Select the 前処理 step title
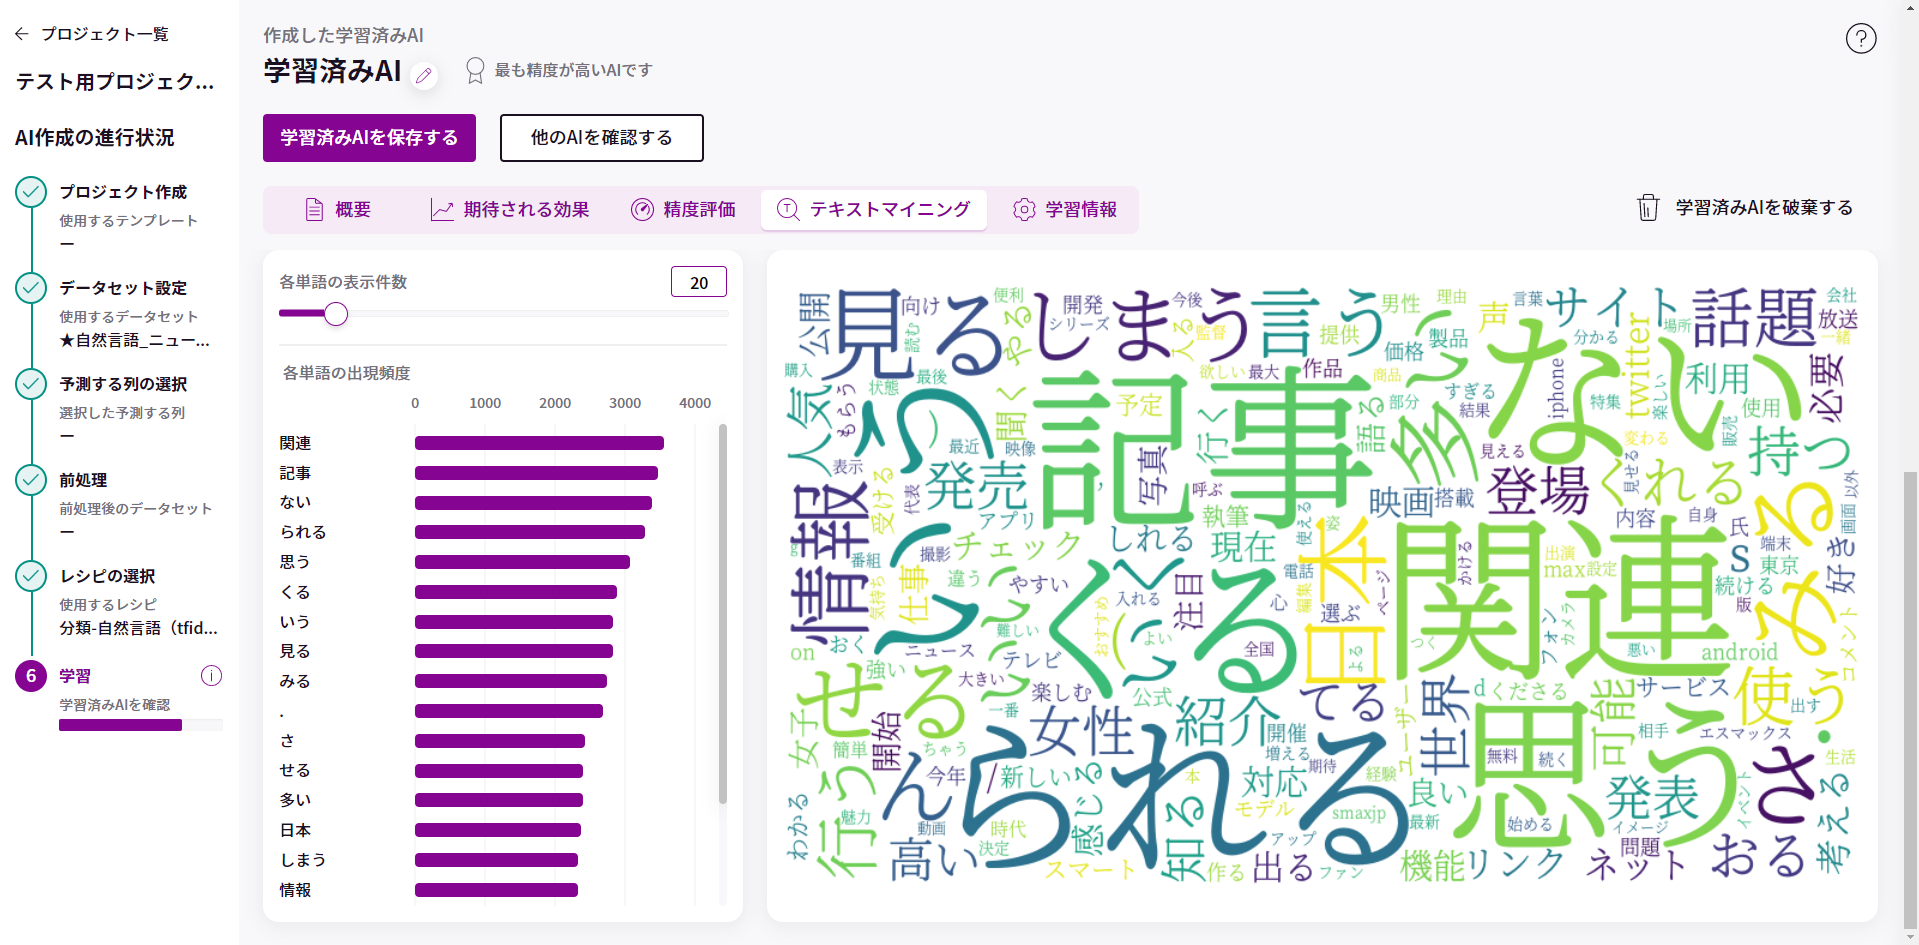The height and width of the screenshot is (945, 1919). tap(83, 480)
